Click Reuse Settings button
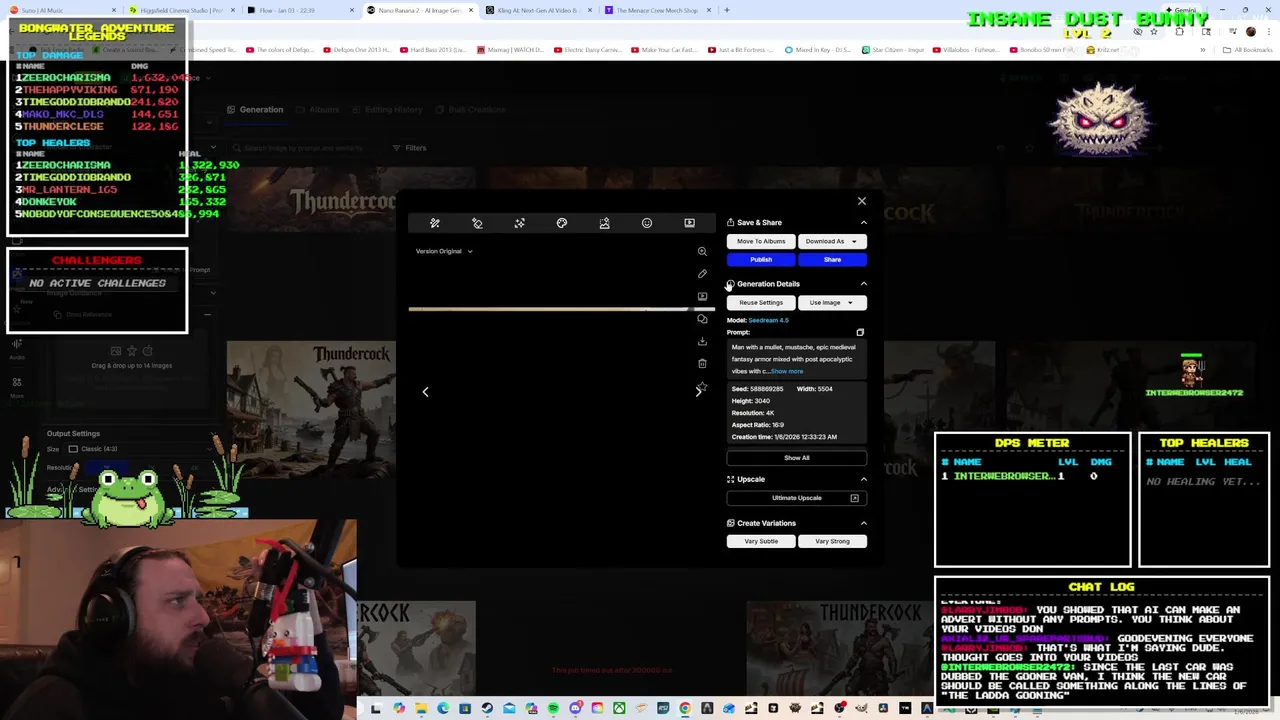Screen dimensions: 1280x720 click(x=761, y=302)
